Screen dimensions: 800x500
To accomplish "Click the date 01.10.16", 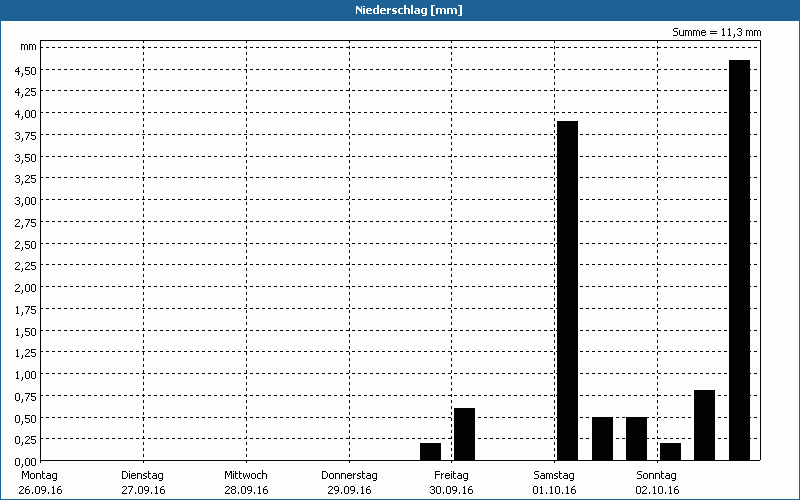I will [x=554, y=491].
